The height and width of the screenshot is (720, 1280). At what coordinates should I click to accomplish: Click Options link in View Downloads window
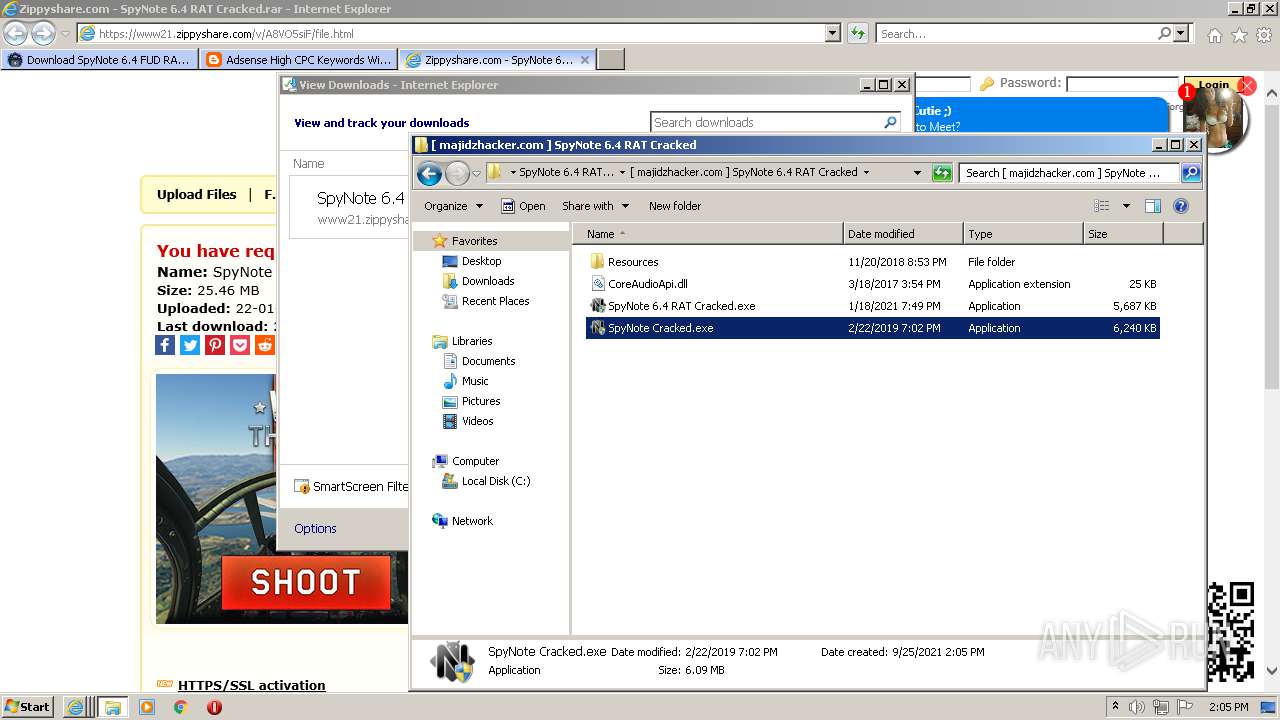pyautogui.click(x=315, y=528)
